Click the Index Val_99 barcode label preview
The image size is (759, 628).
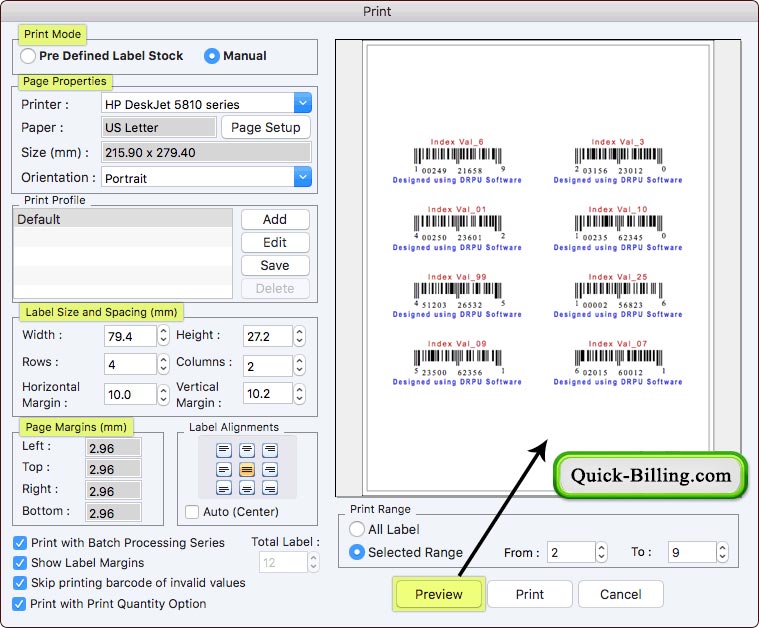457,295
